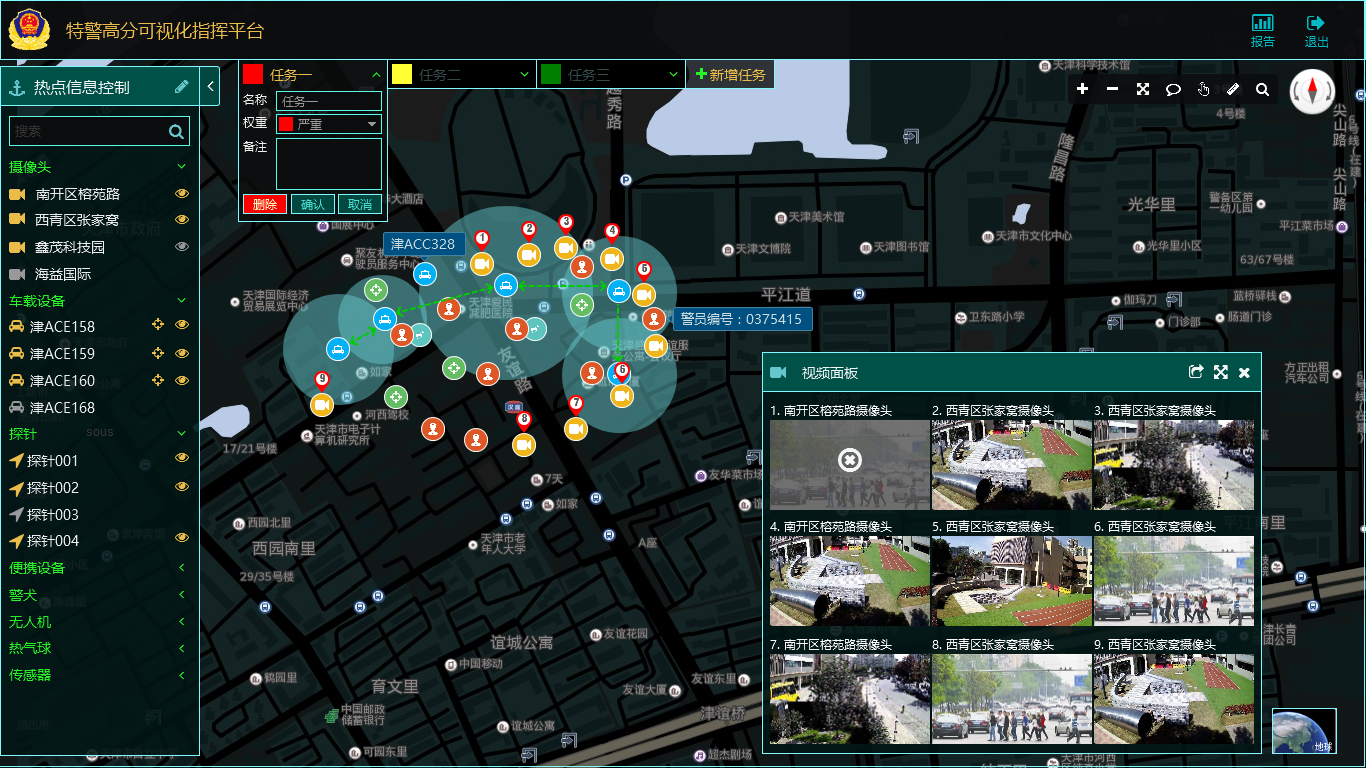
Task: Click the zoom out minus map tool
Action: pos(1112,89)
